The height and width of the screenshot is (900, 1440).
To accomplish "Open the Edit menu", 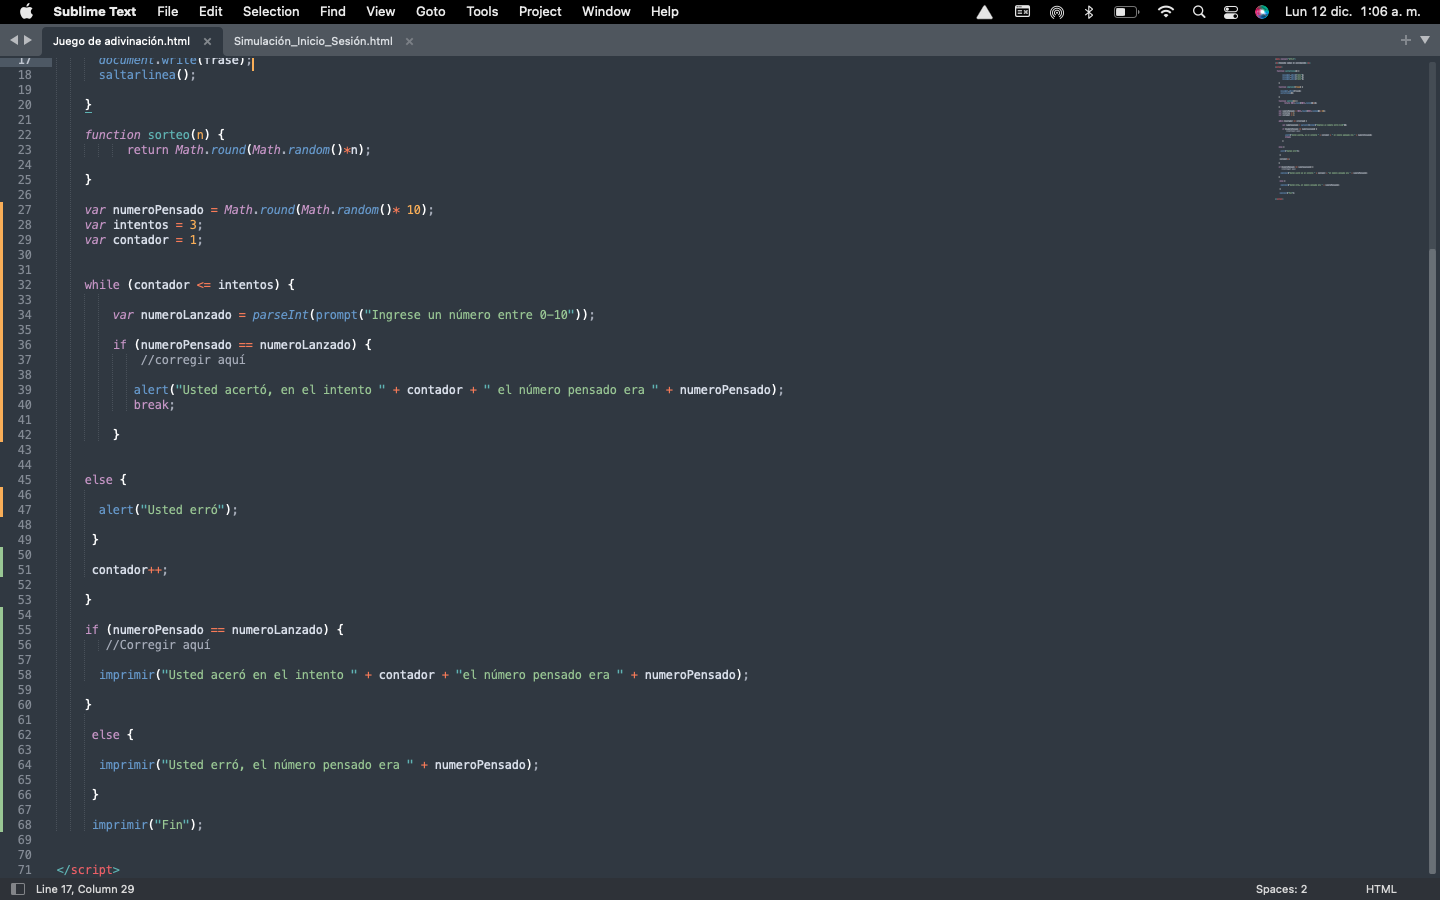I will coord(210,12).
